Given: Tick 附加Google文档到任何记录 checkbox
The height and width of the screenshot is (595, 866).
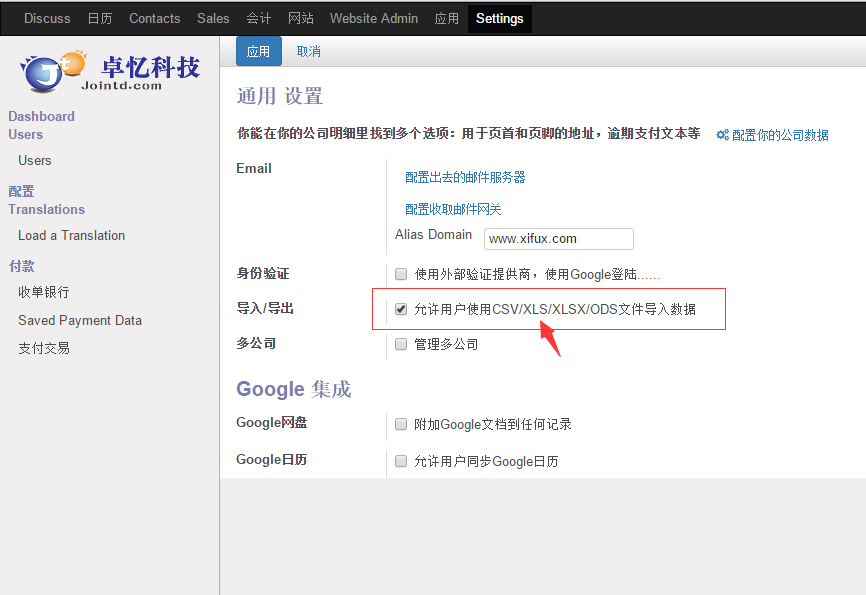Looking at the screenshot, I should [401, 424].
